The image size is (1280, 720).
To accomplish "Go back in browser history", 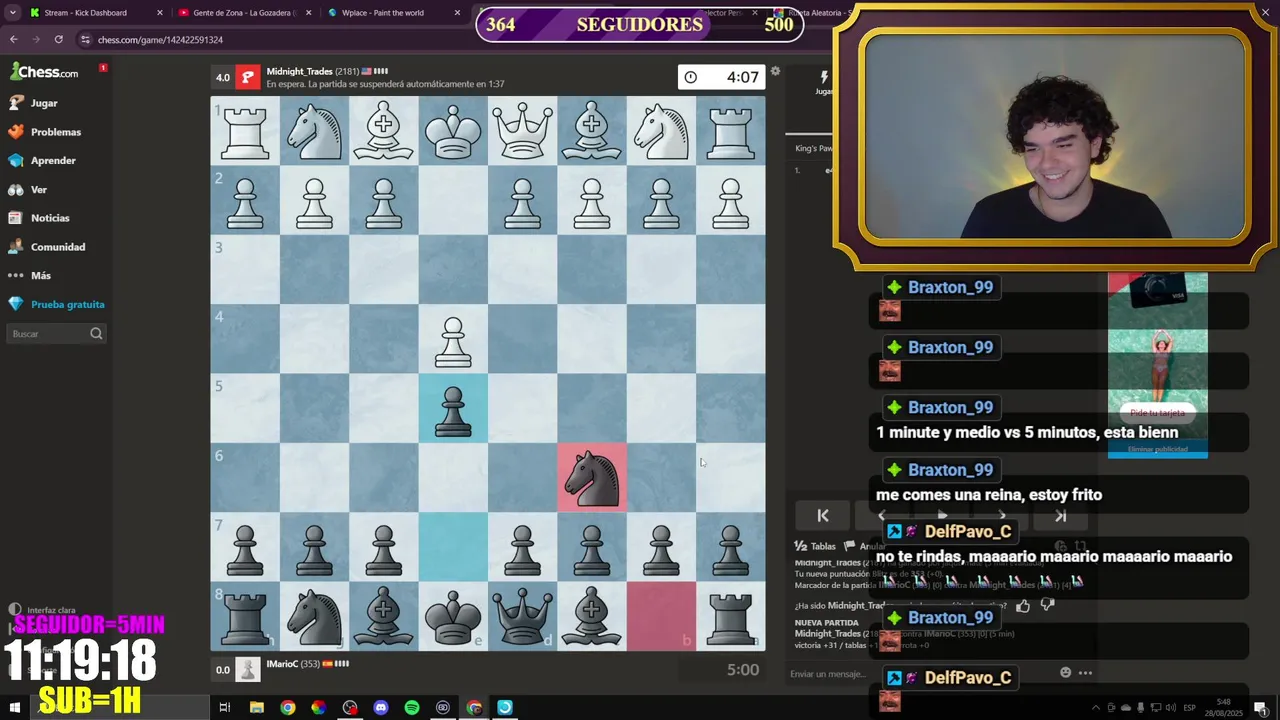I will (x=13, y=39).
